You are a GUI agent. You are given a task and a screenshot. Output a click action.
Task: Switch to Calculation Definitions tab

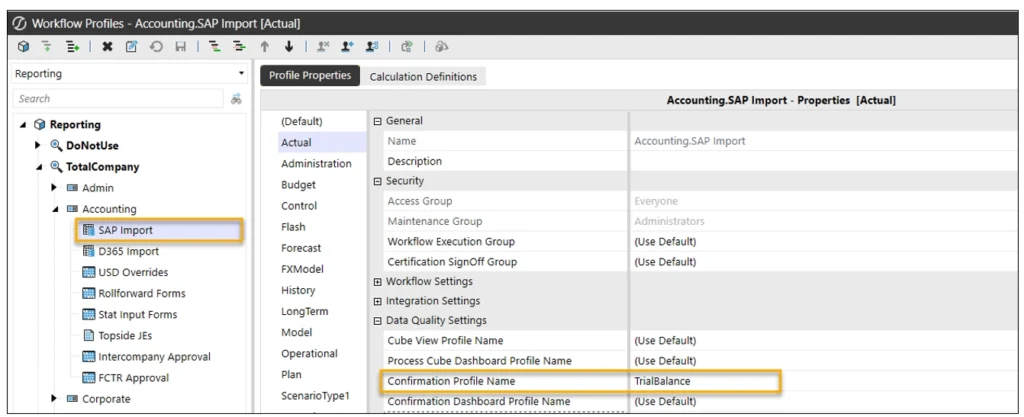click(423, 76)
